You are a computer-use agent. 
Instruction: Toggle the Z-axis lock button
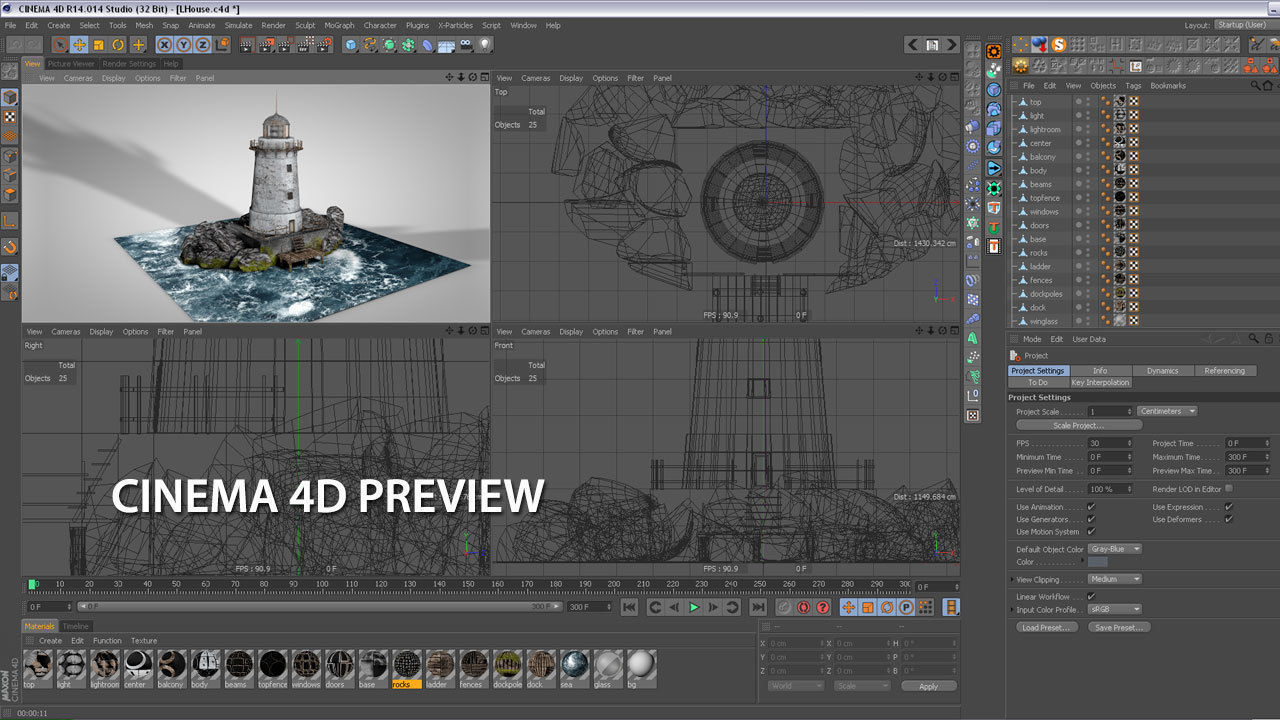(x=203, y=45)
